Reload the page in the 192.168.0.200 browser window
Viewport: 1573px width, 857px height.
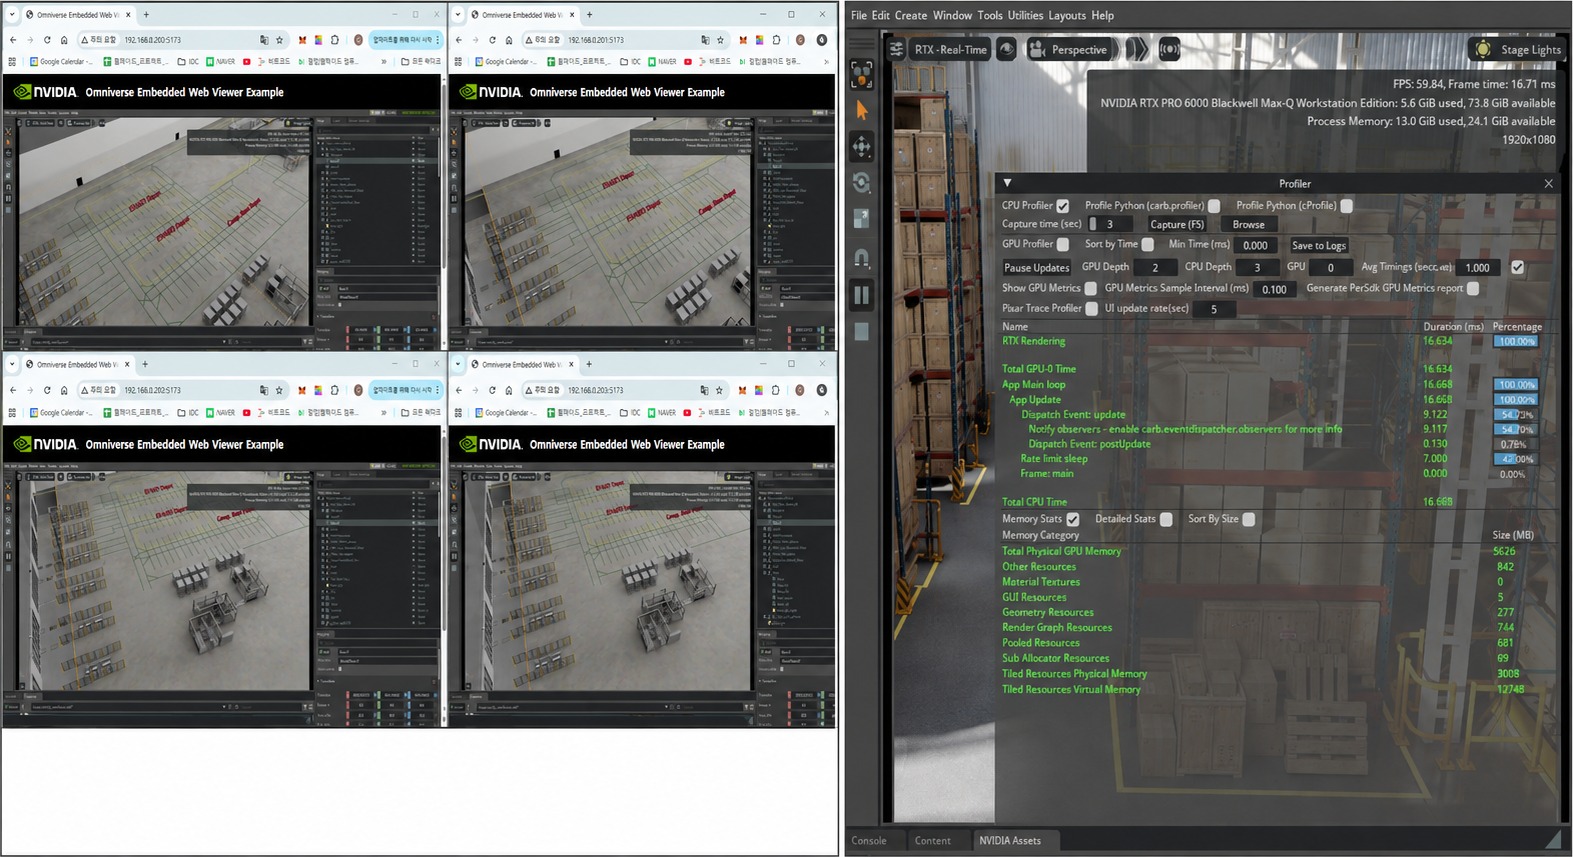click(47, 40)
